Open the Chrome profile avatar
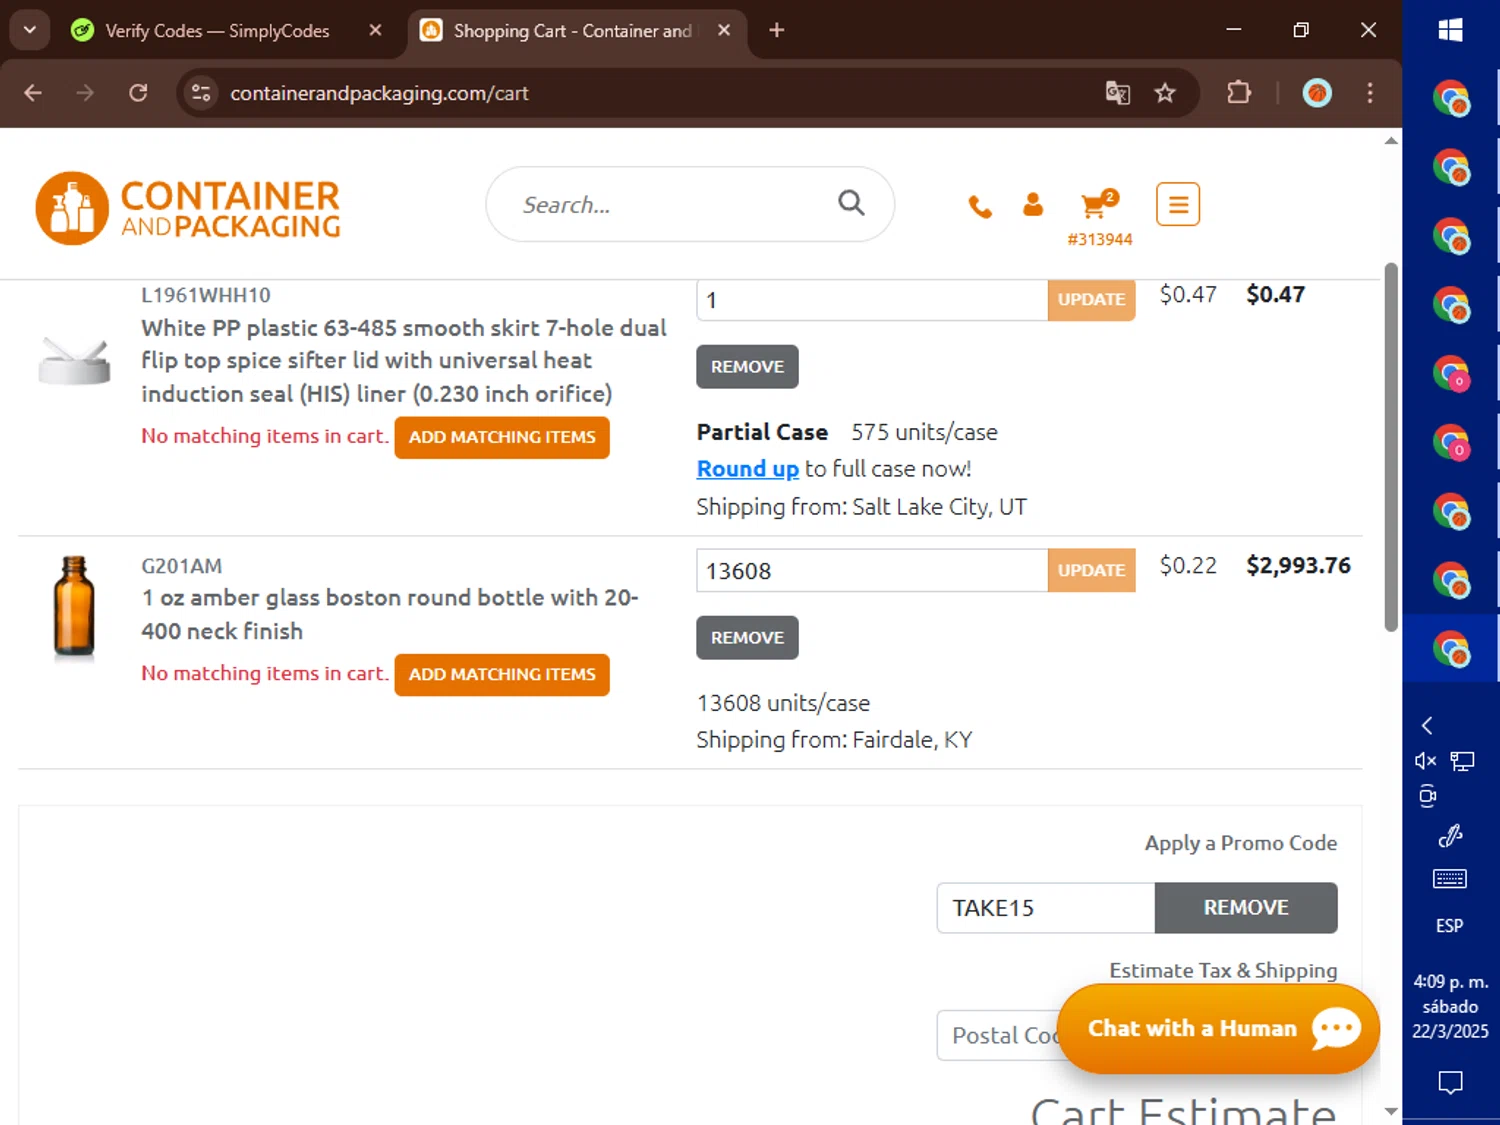This screenshot has height=1125, width=1500. tap(1317, 93)
